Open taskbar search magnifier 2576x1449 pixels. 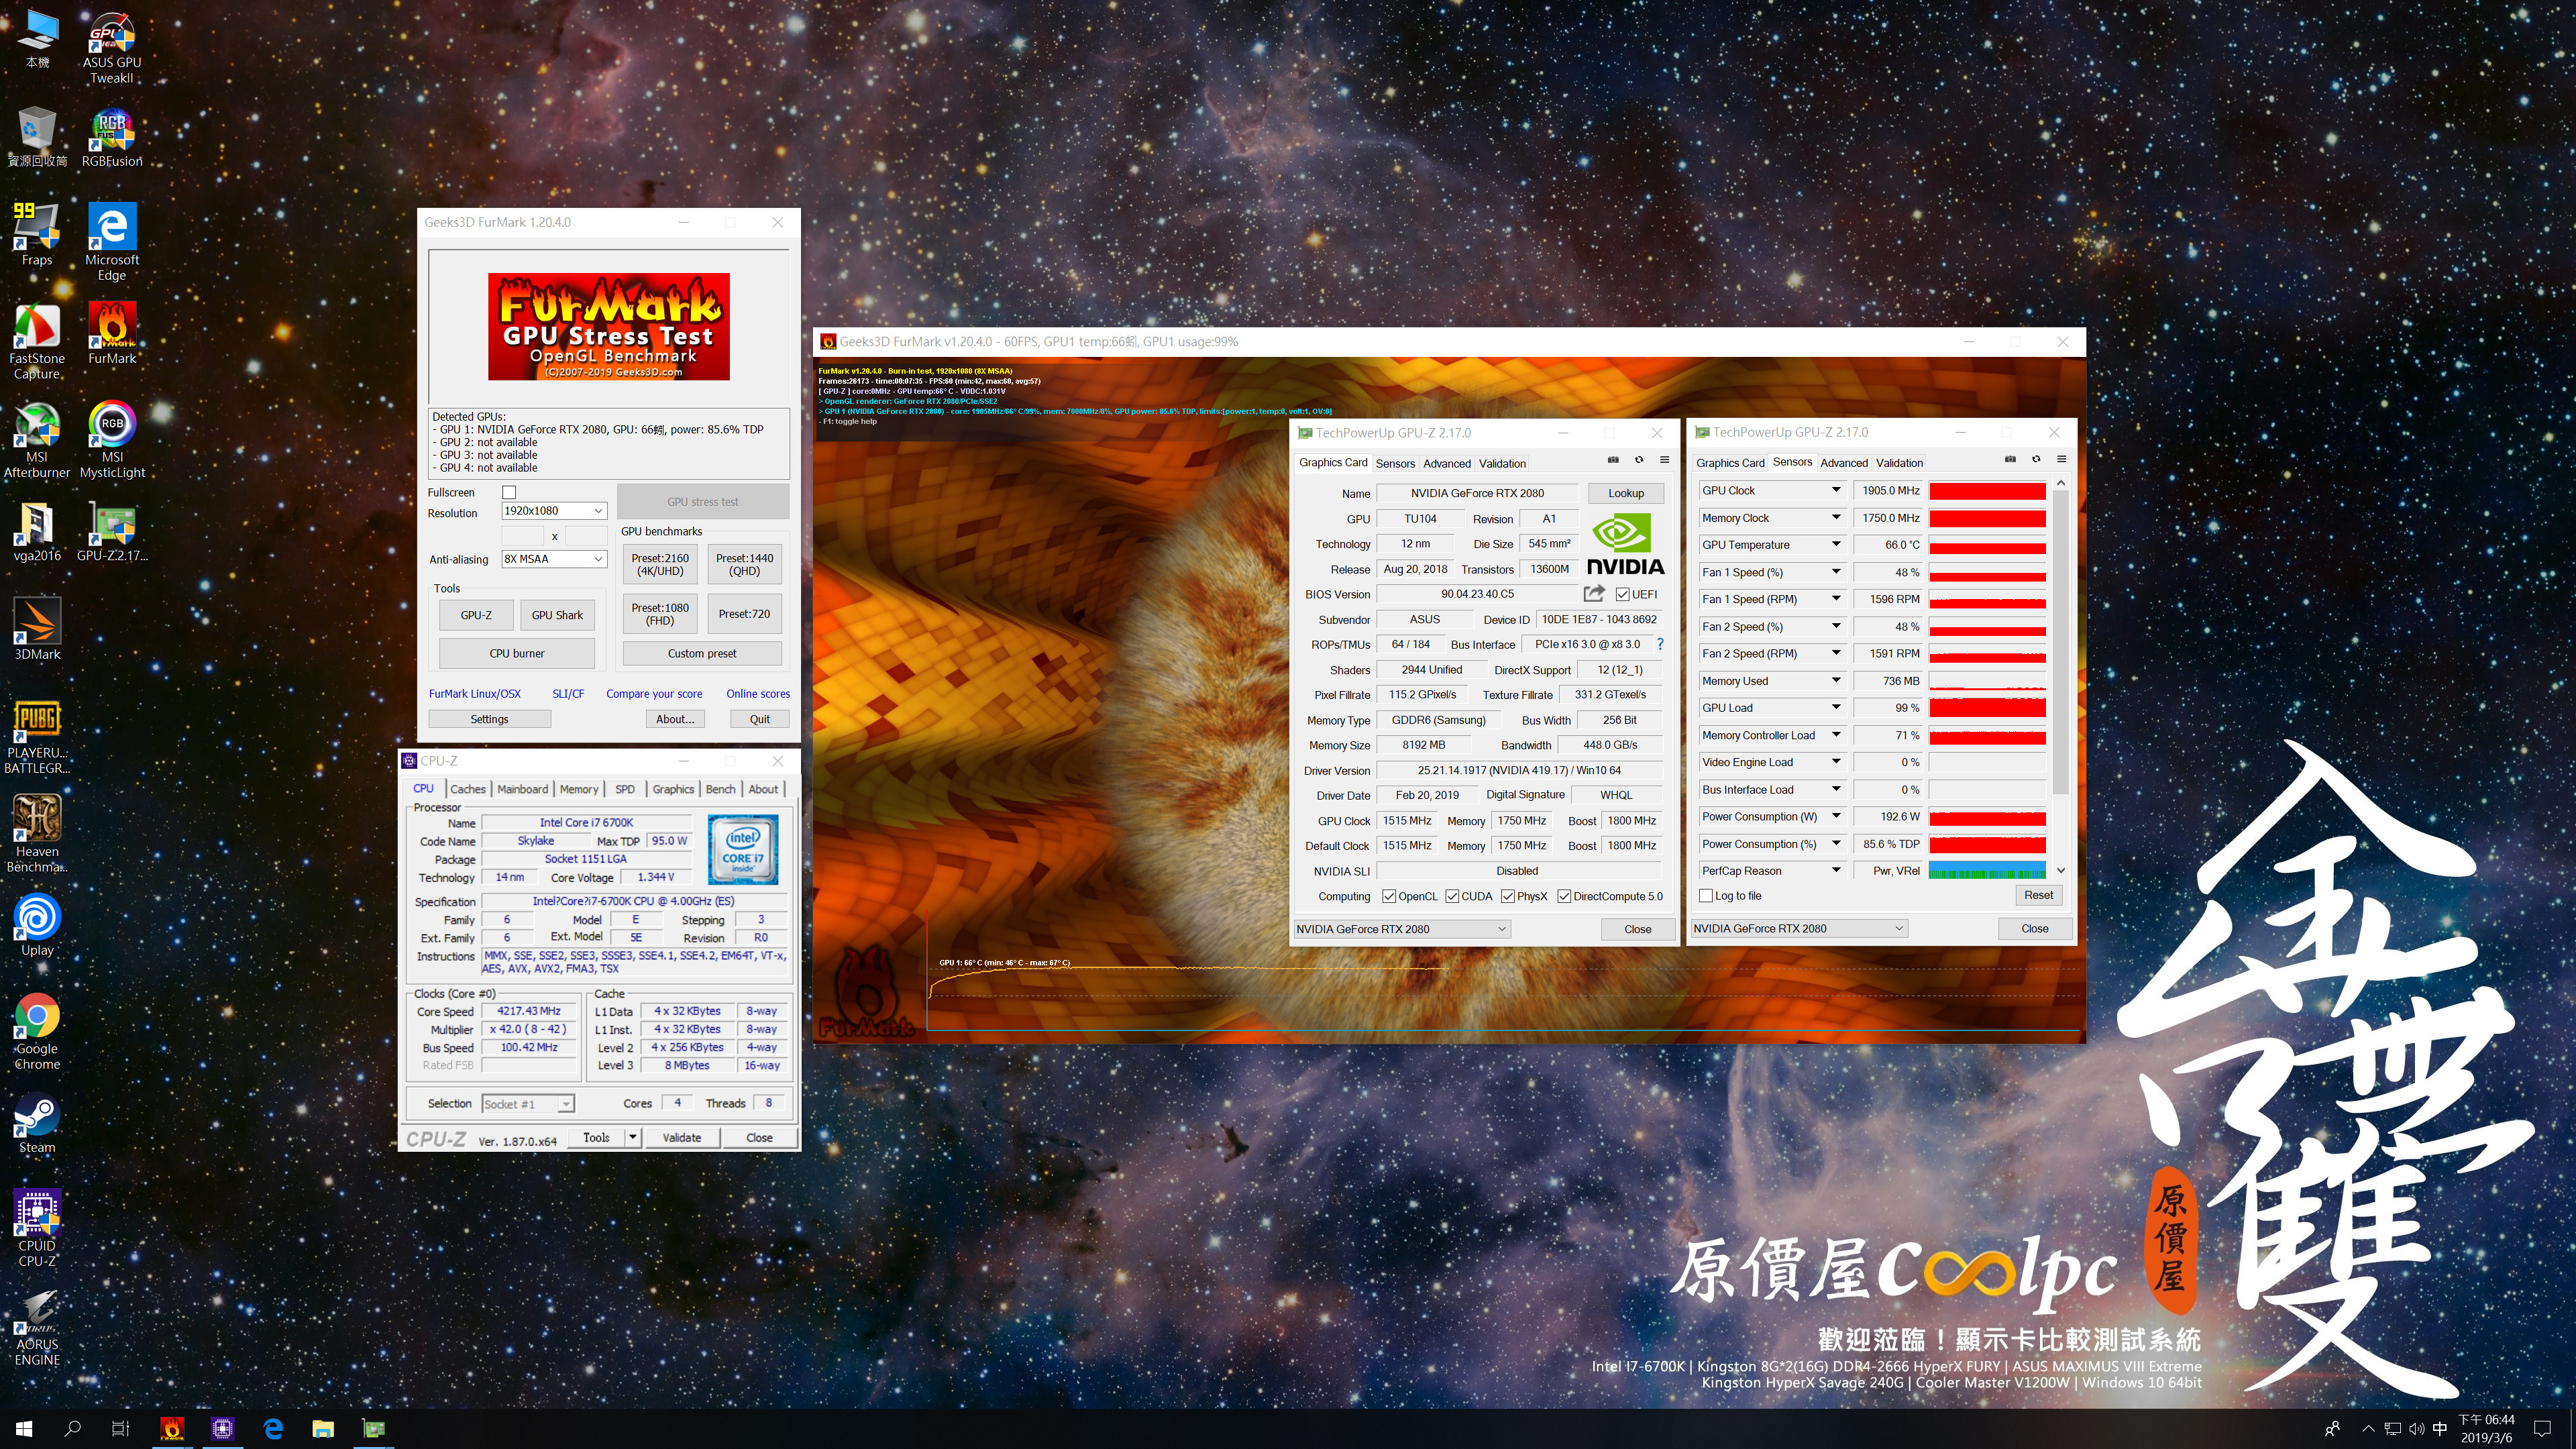72,1429
